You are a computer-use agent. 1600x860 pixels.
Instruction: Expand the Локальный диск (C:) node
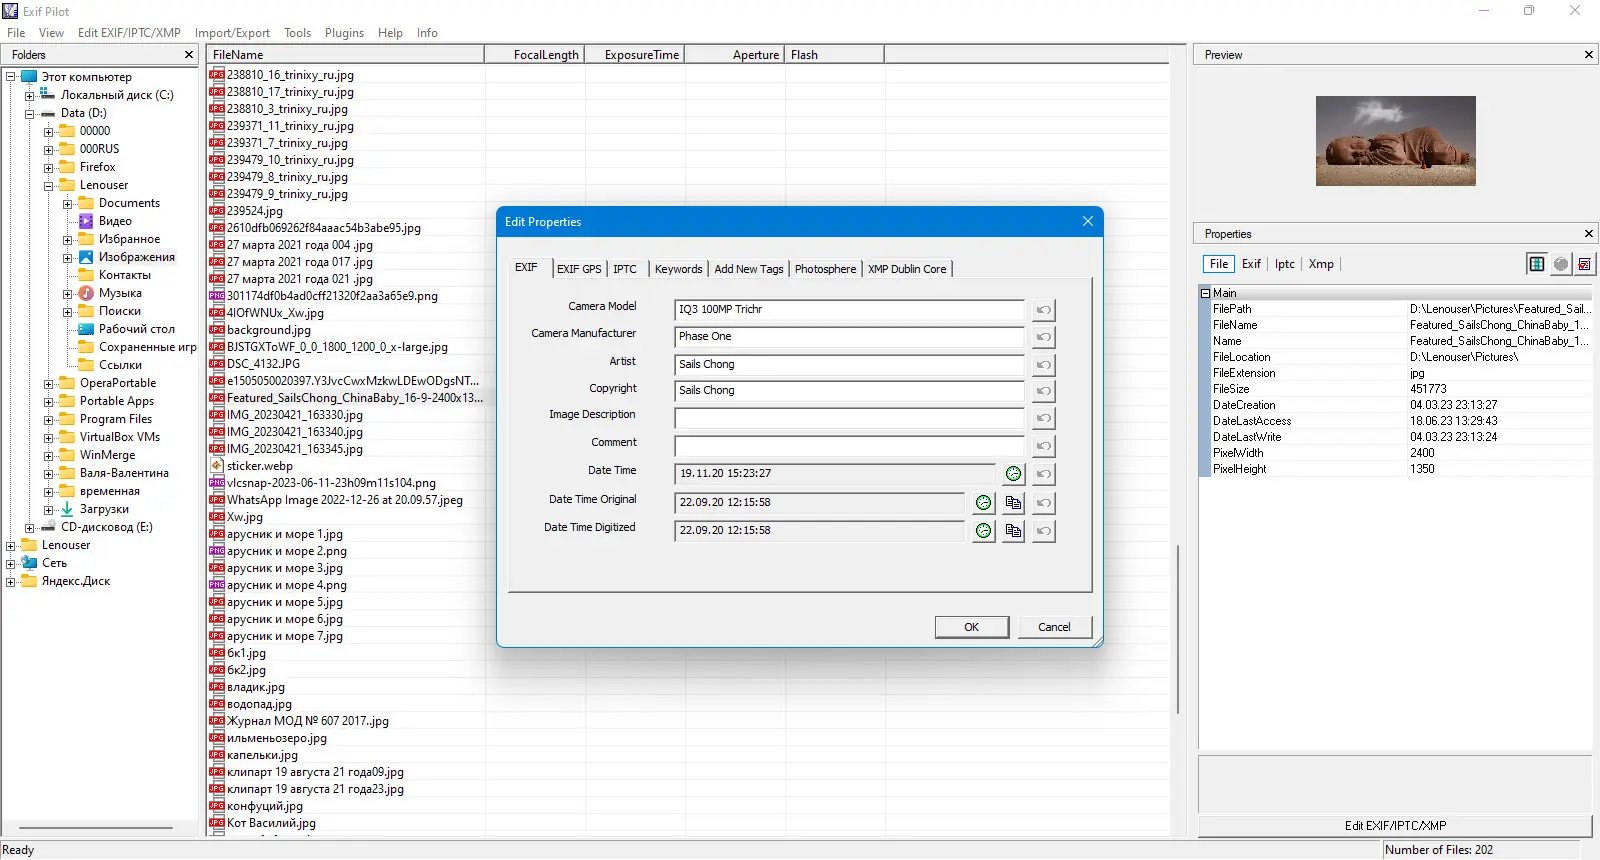click(x=29, y=95)
